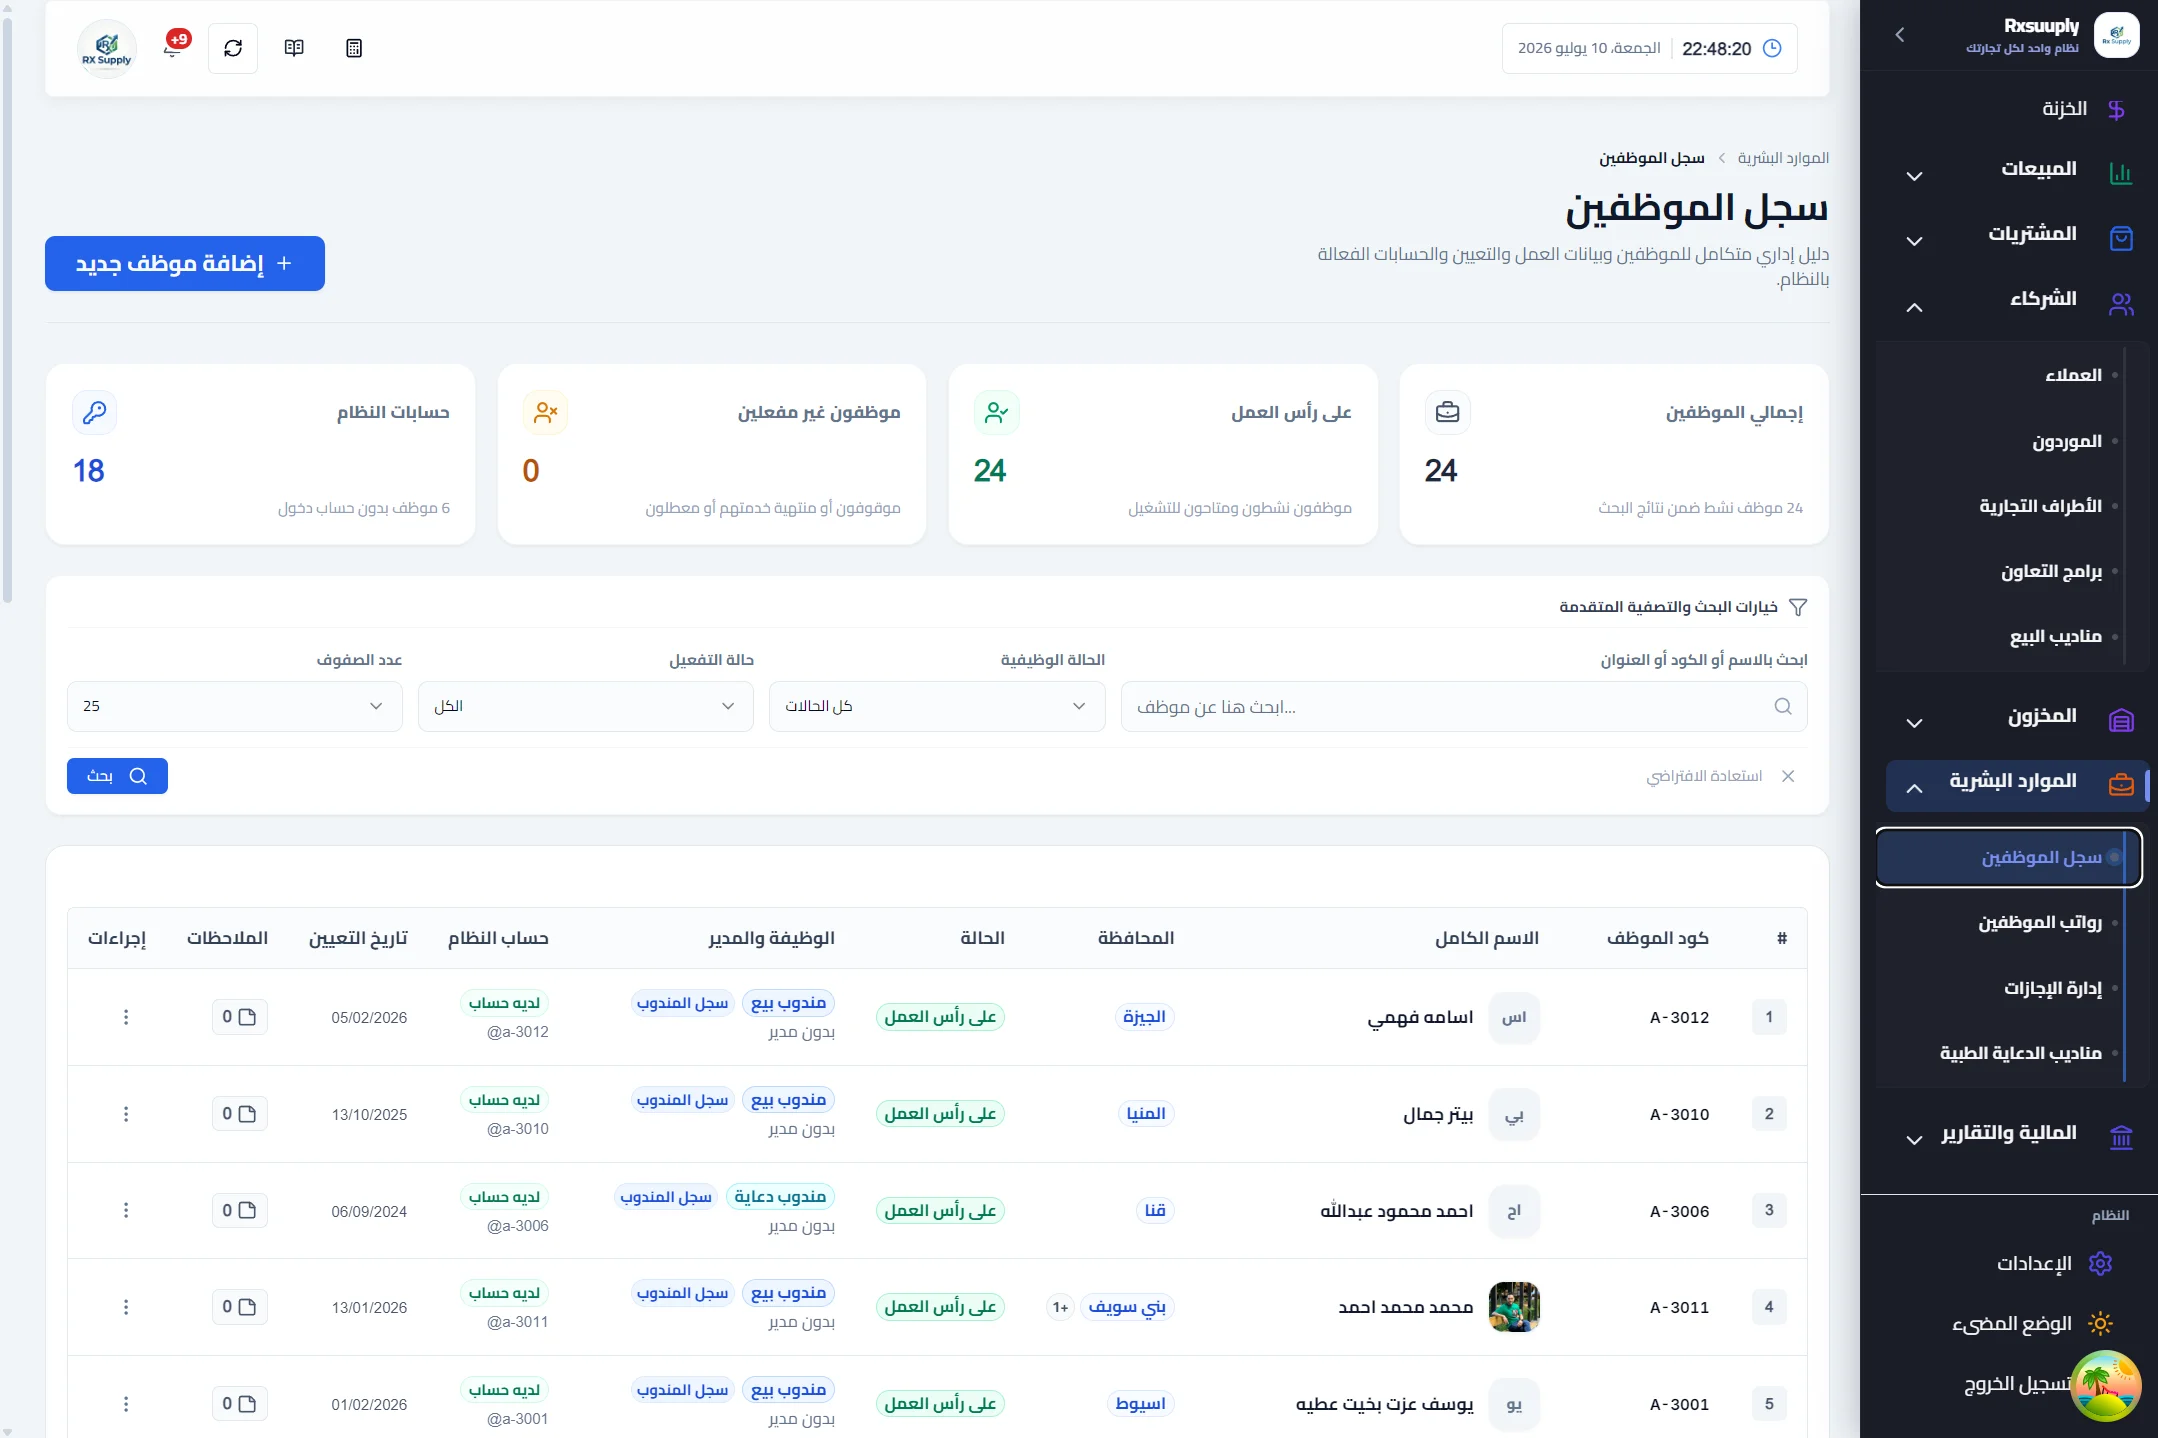The image size is (2158, 1438).
Task: Open the job status dropdown (كل الحالات)
Action: 937,706
